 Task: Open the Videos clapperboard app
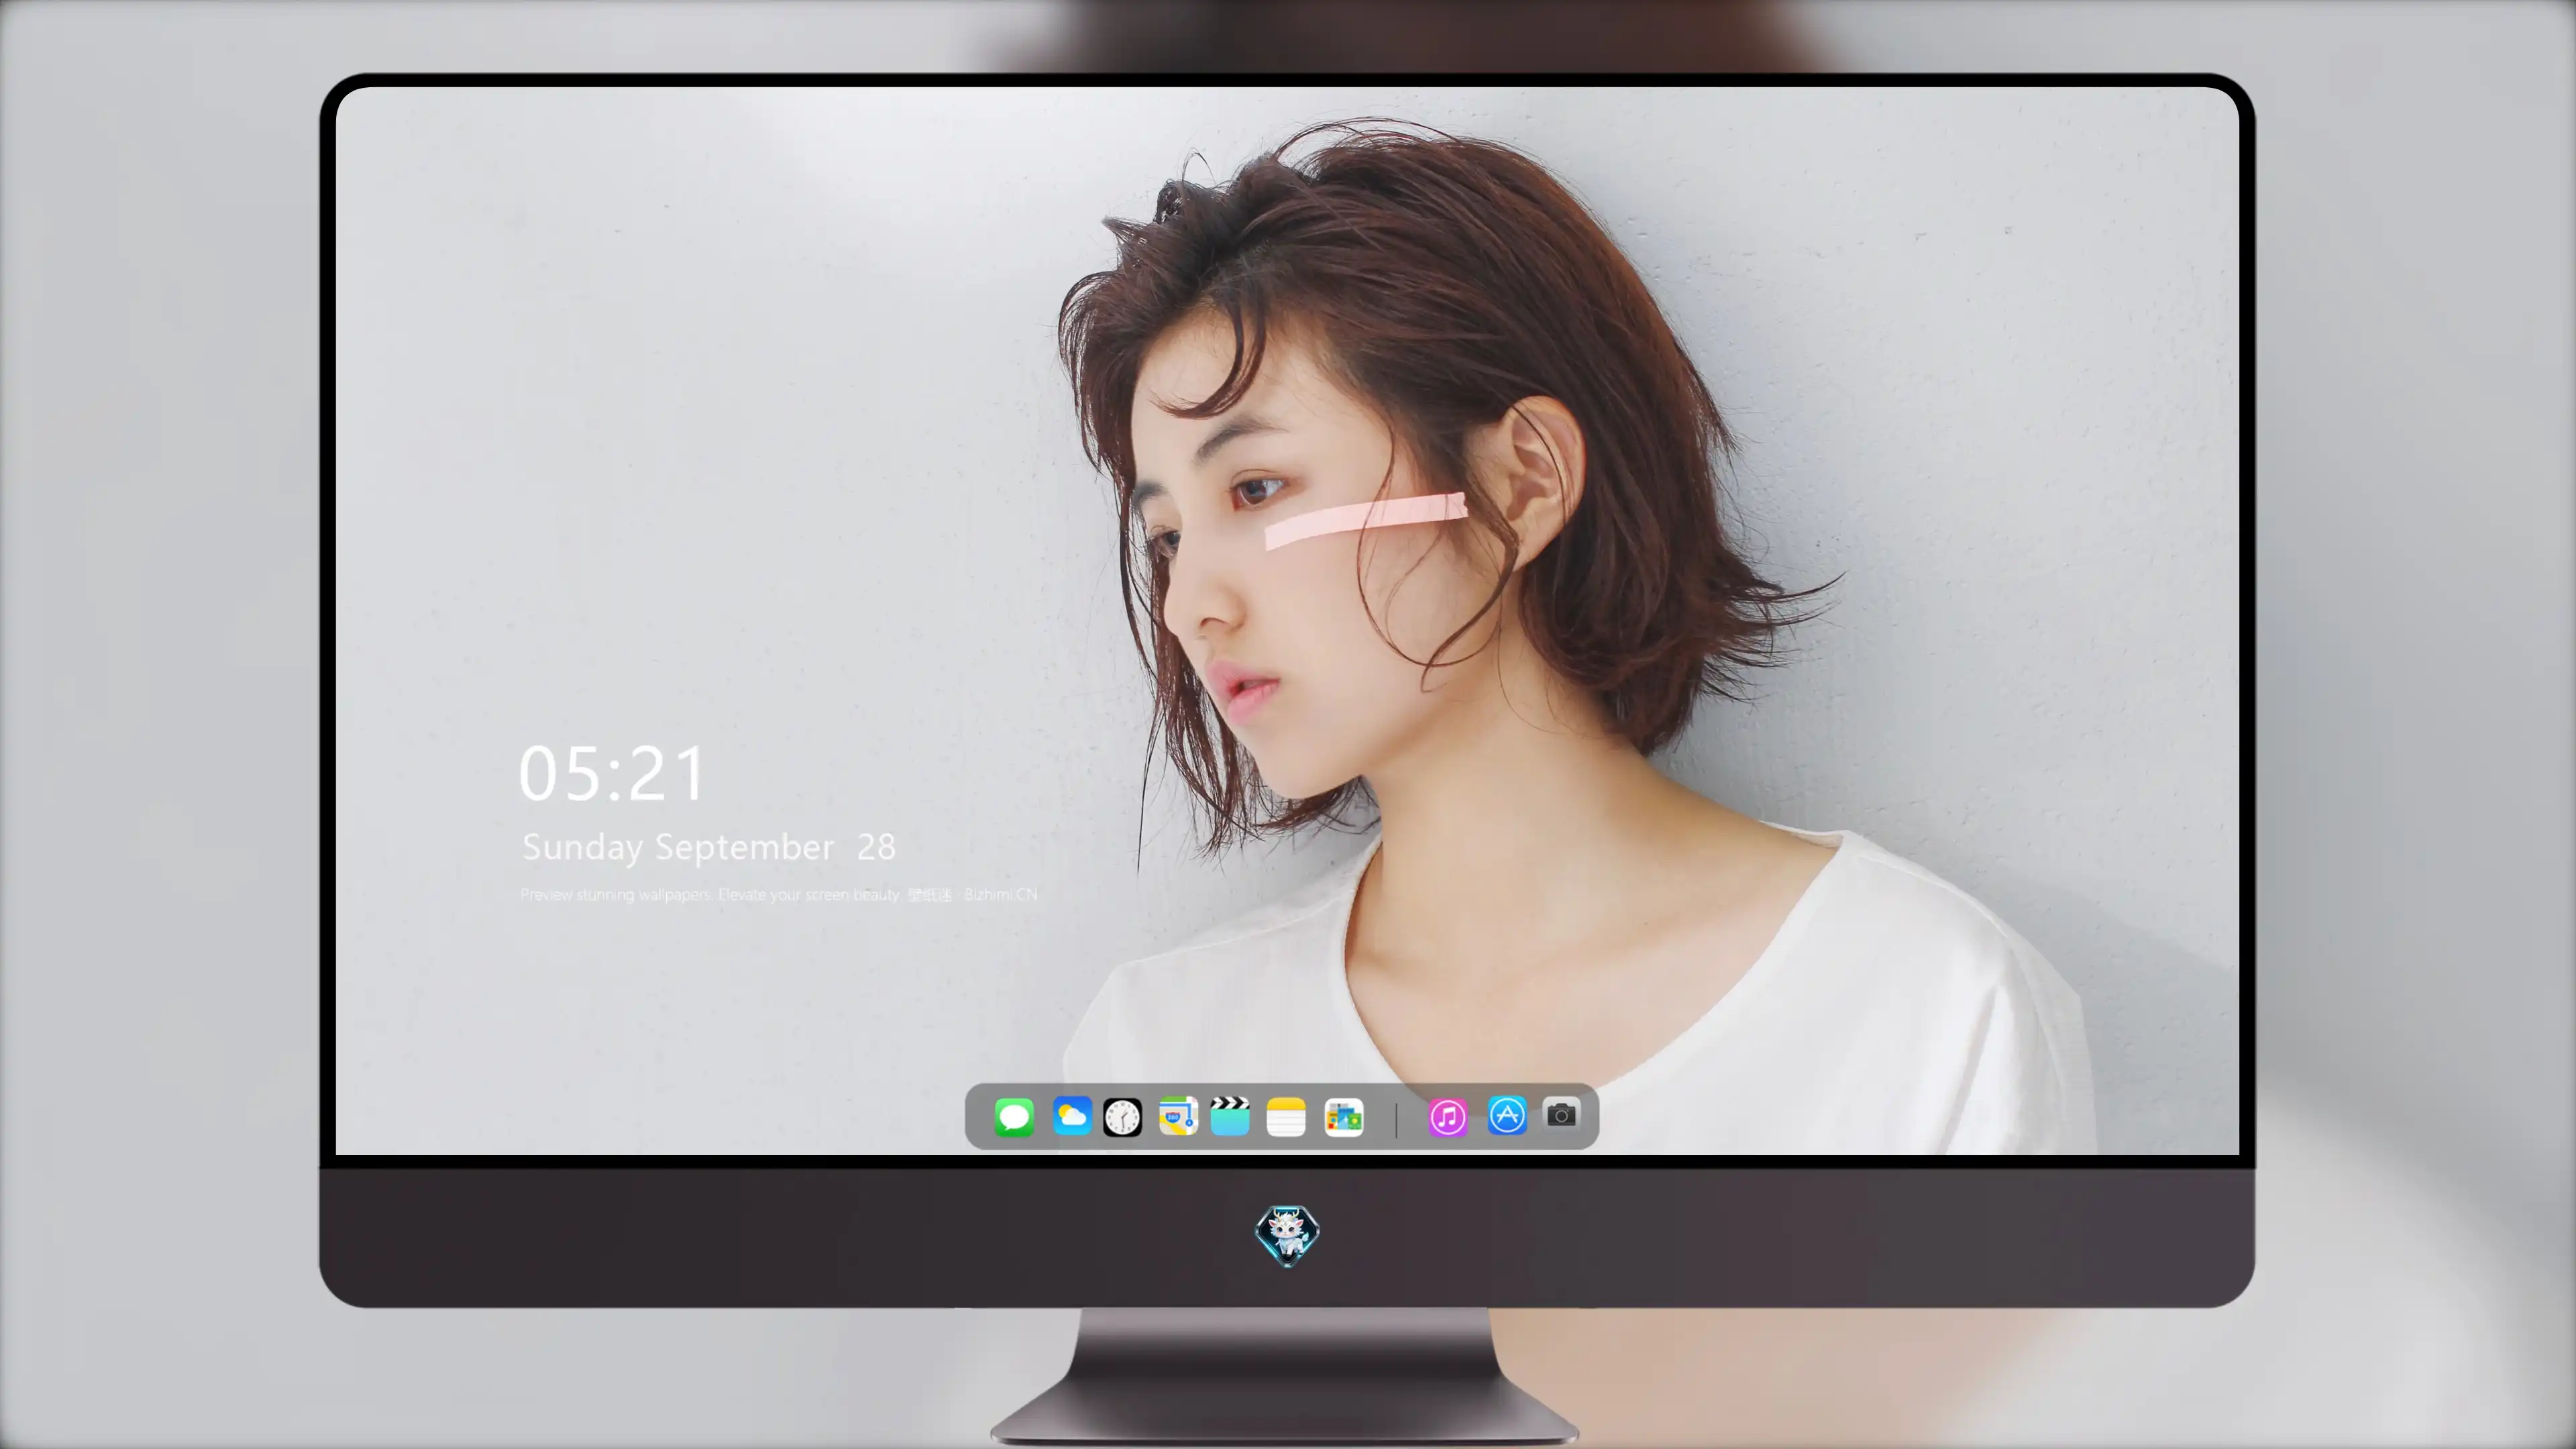point(1230,1116)
